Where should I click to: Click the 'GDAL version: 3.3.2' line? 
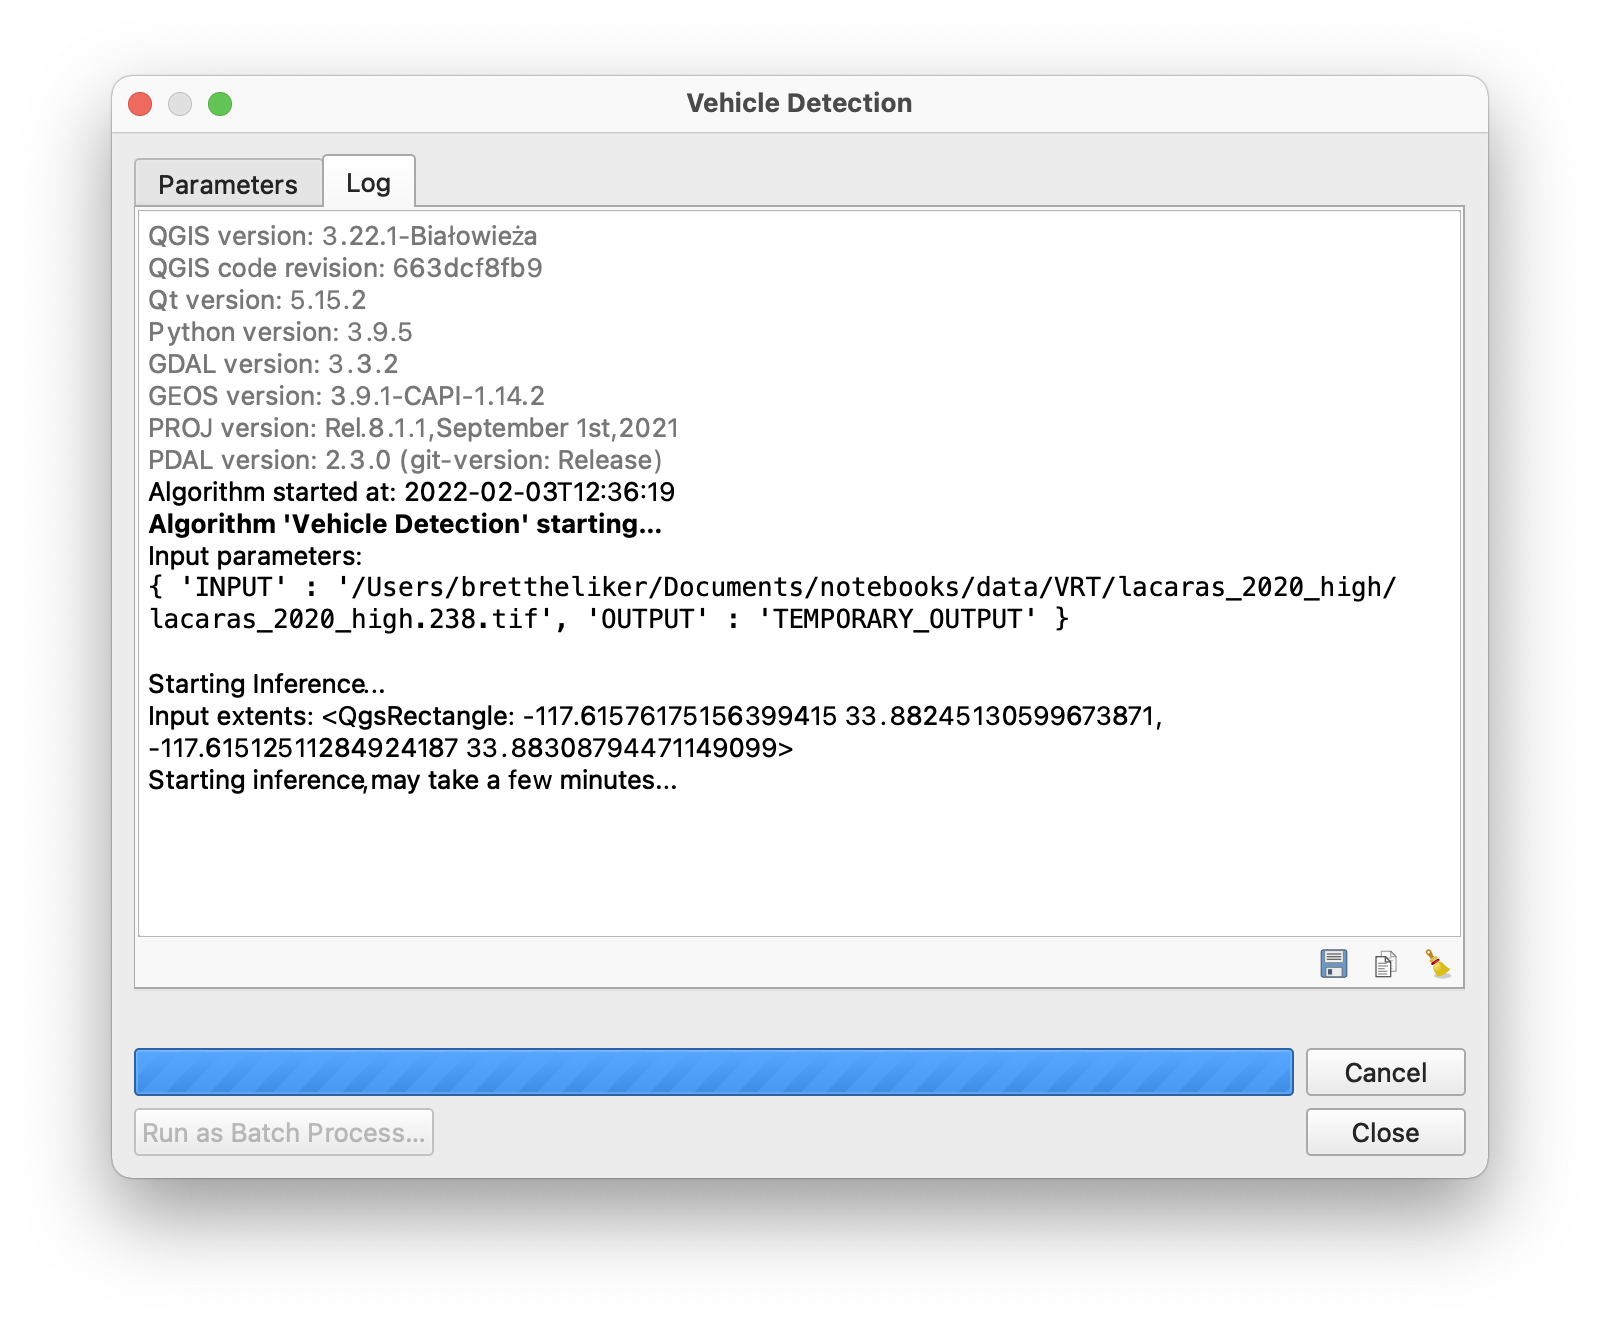coord(273,364)
